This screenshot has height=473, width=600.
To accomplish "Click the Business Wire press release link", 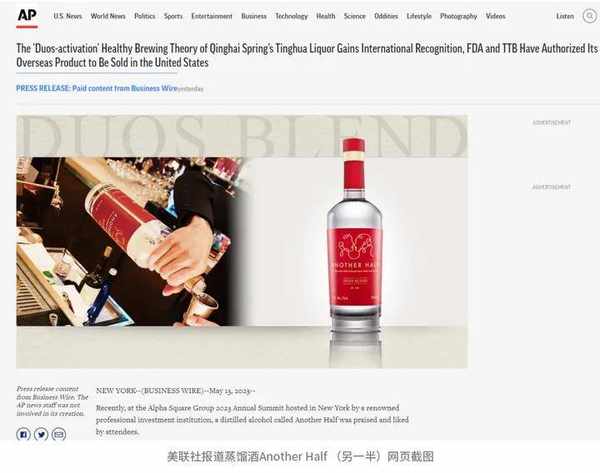I will [x=97, y=88].
